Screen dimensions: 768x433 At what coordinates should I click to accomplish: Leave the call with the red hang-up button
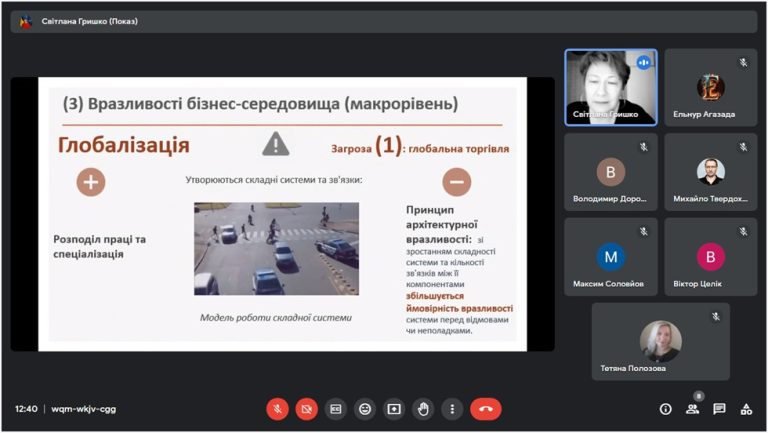(x=486, y=409)
